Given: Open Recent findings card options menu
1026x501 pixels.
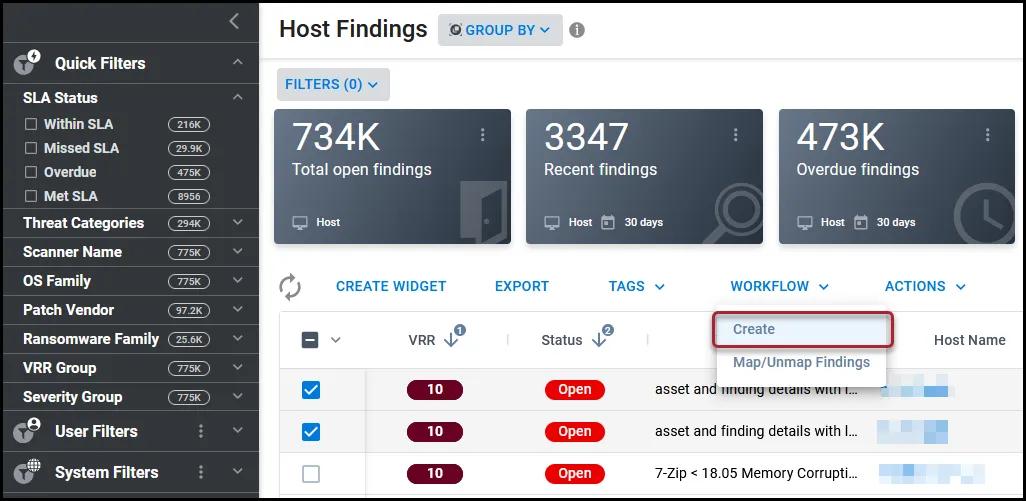Looking at the screenshot, I should (735, 135).
